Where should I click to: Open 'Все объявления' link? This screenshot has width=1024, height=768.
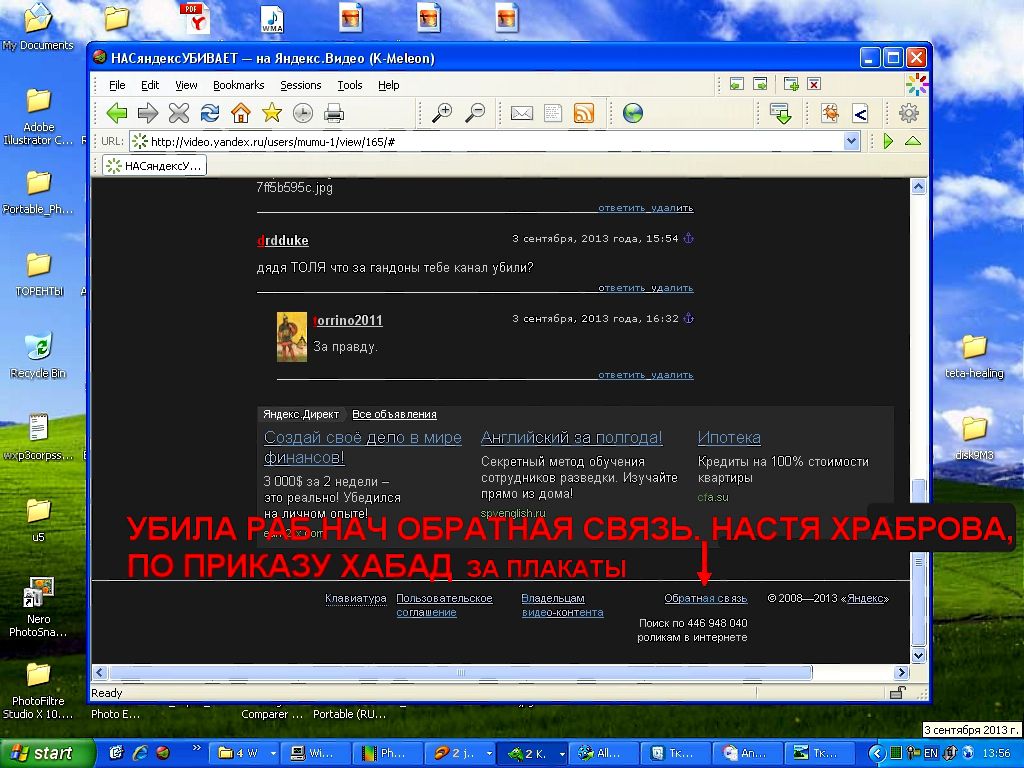(x=394, y=414)
